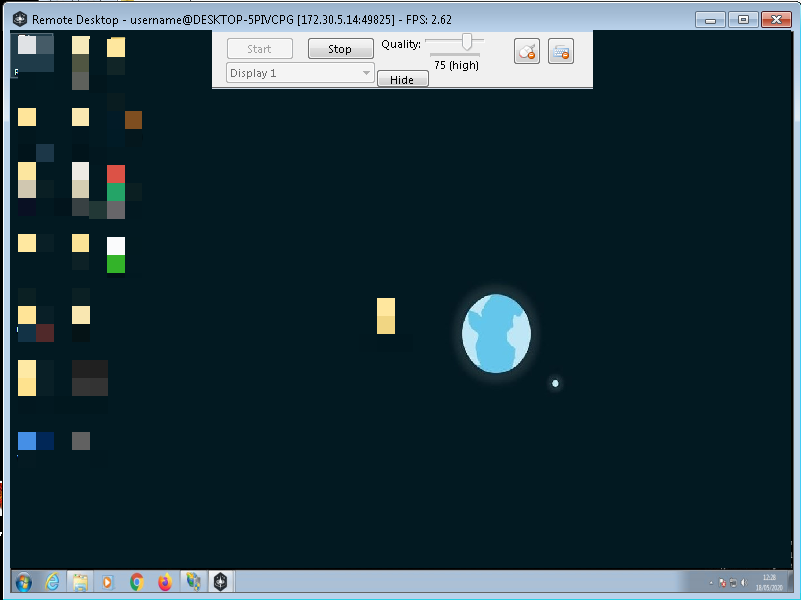Click the remote taskbar clock
Screen dimensions: 802x600
pos(769,582)
